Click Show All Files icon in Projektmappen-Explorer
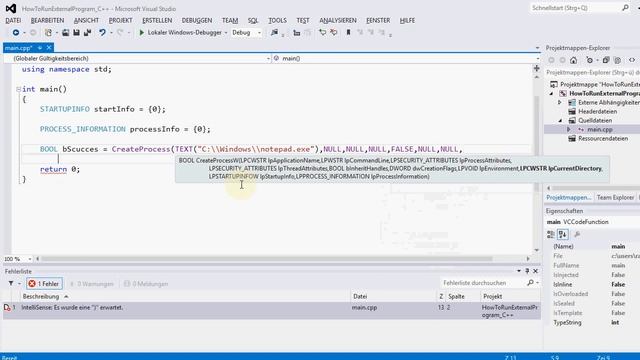The image size is (640, 360). click(617, 60)
